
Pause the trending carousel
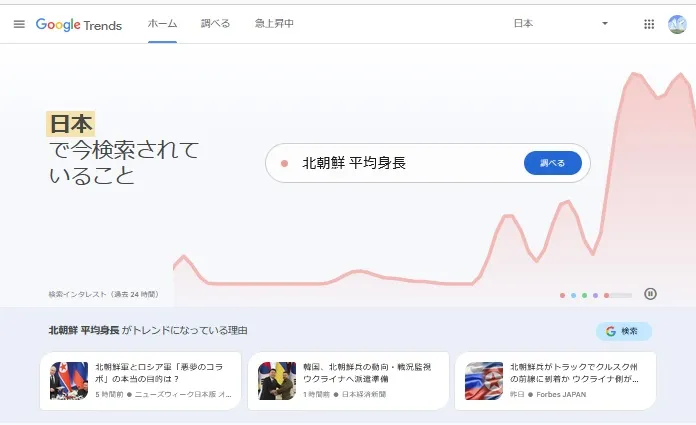click(650, 294)
